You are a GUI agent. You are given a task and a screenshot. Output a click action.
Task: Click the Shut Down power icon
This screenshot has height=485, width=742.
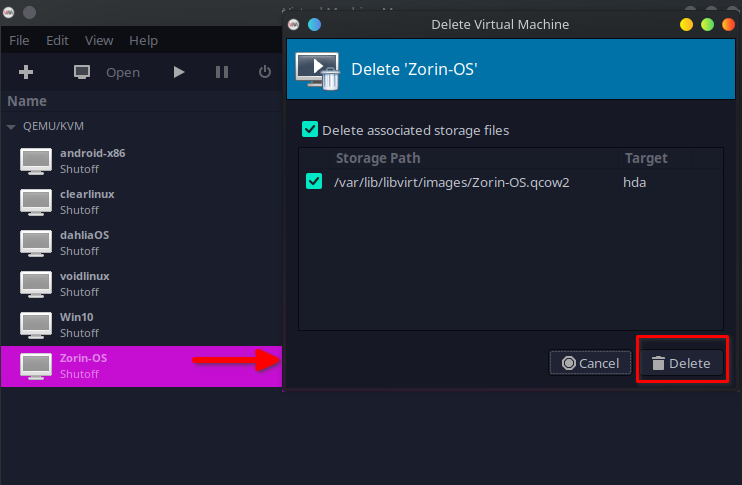(265, 72)
